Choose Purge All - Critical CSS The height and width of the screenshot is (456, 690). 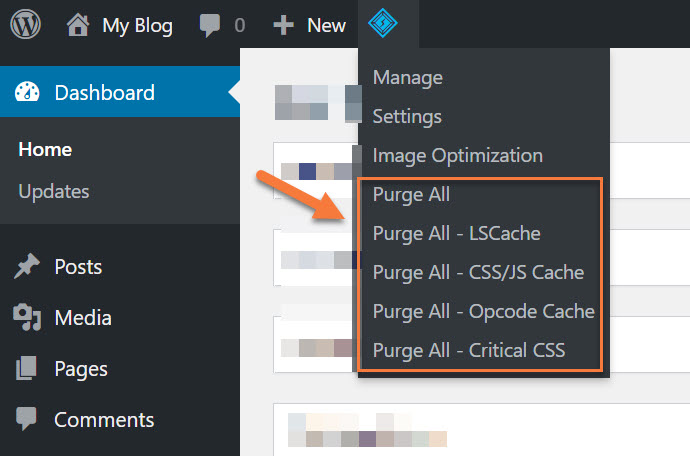468,350
